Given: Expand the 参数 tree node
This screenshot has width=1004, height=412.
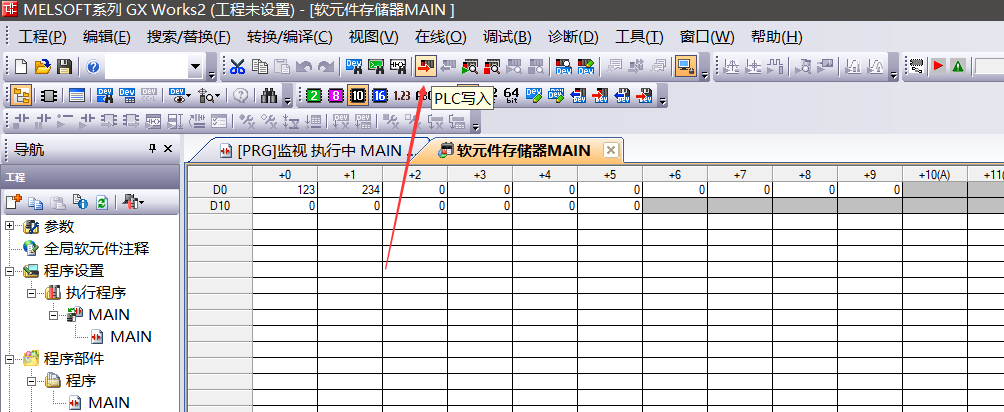Looking at the screenshot, I should 10,226.
